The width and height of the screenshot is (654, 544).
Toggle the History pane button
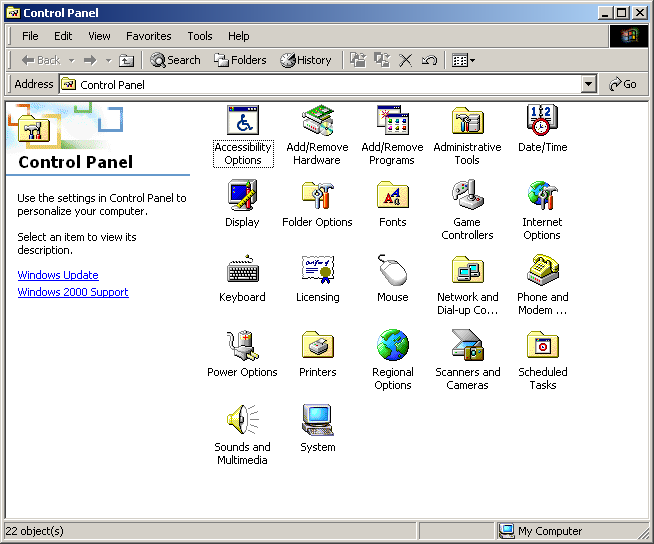tap(306, 60)
